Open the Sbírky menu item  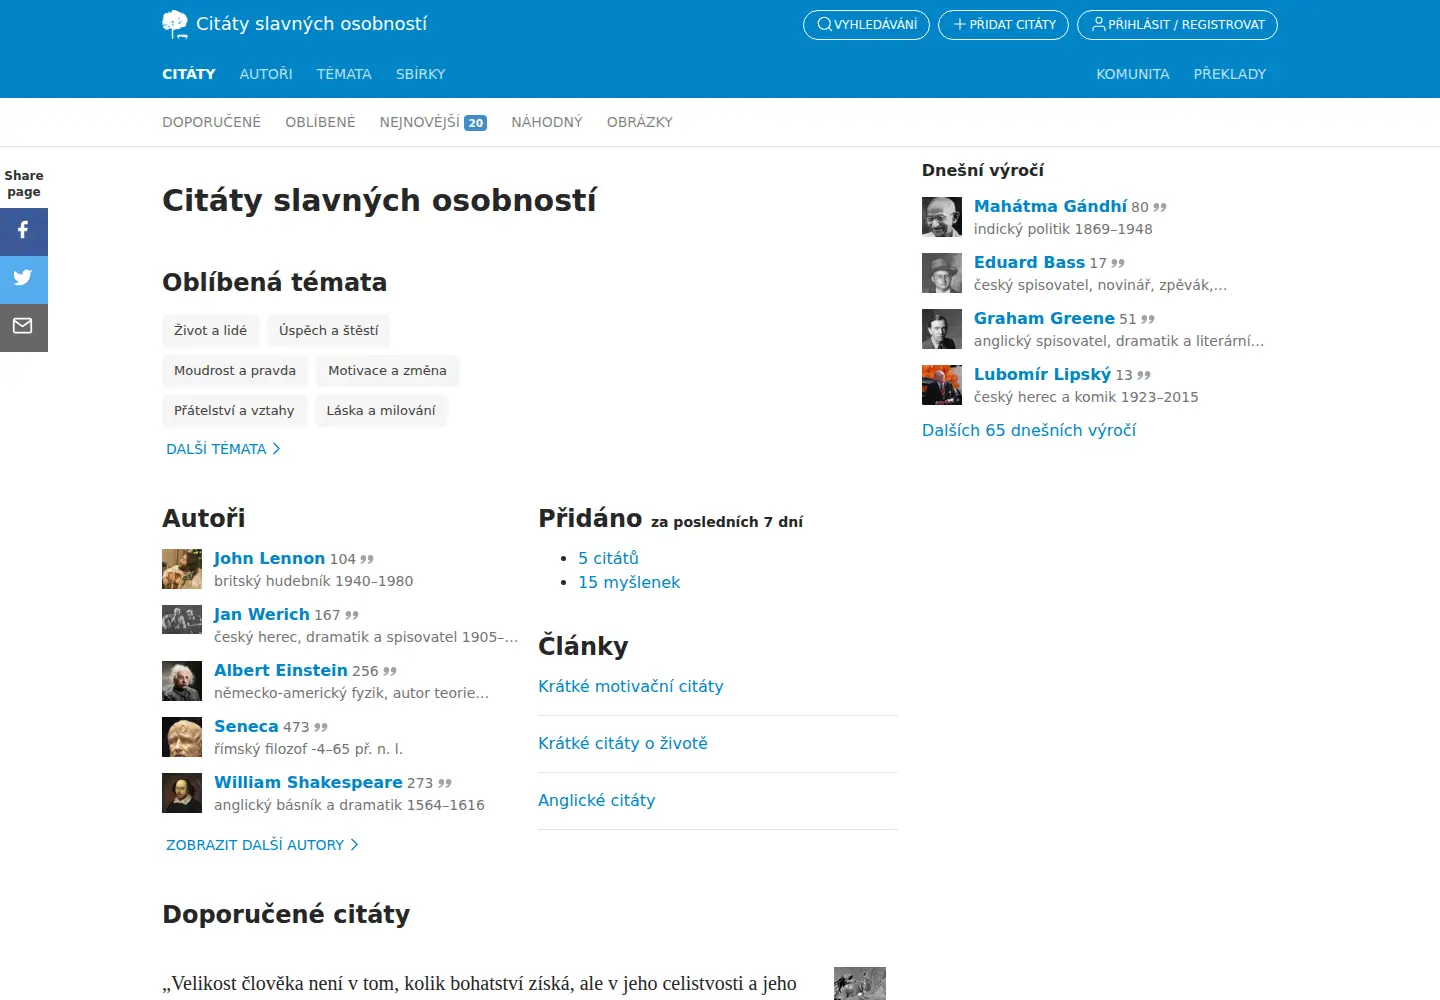421,74
